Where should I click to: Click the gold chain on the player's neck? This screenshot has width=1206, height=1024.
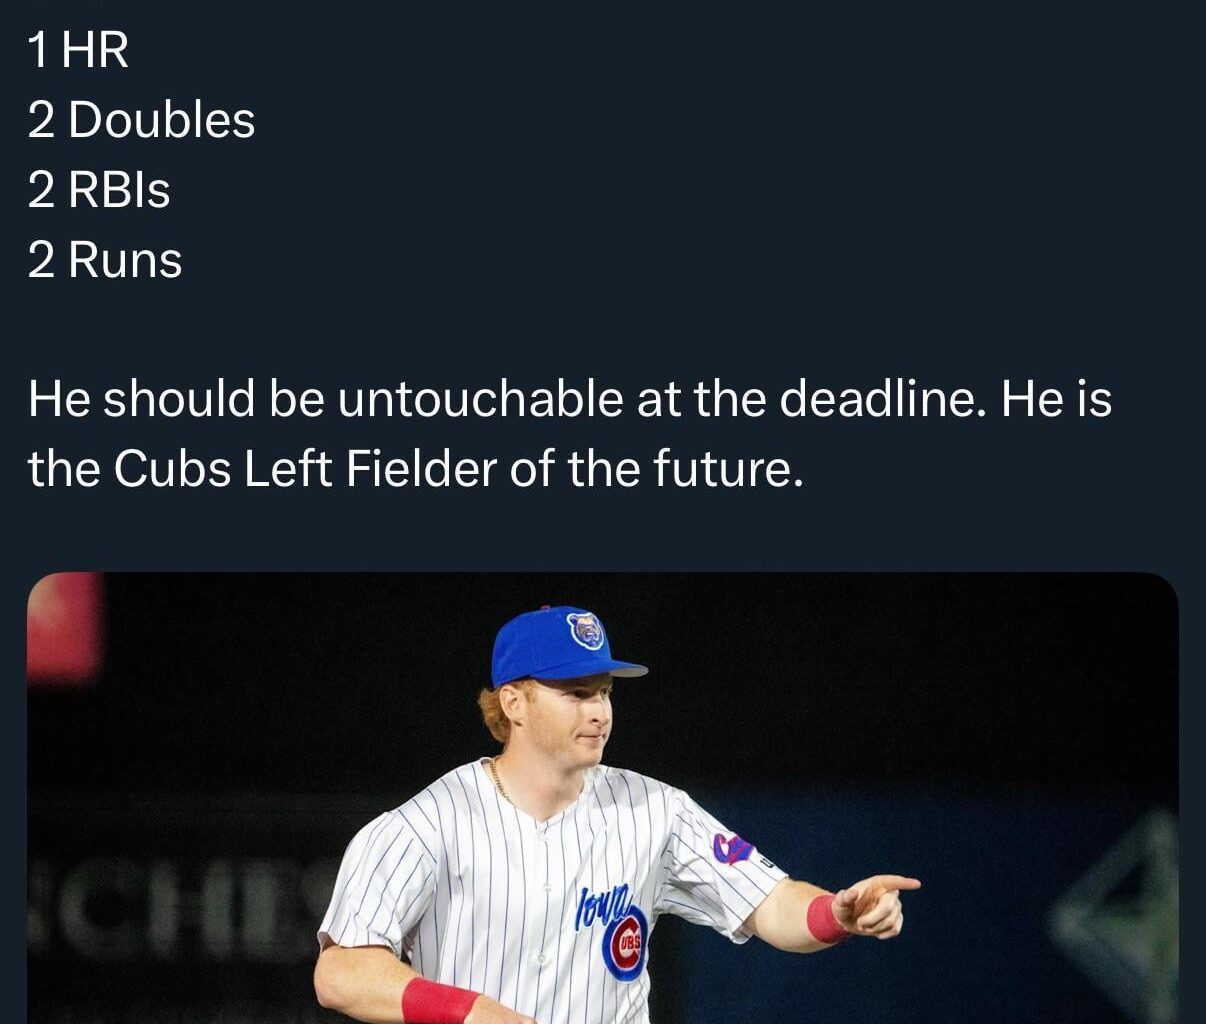click(499, 781)
